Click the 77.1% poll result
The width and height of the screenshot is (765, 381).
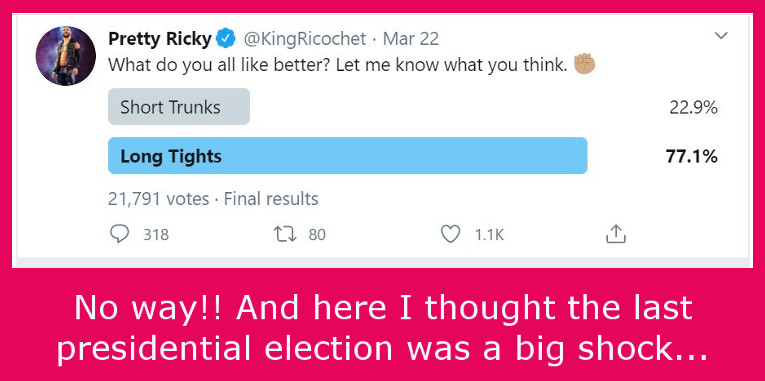(x=691, y=157)
